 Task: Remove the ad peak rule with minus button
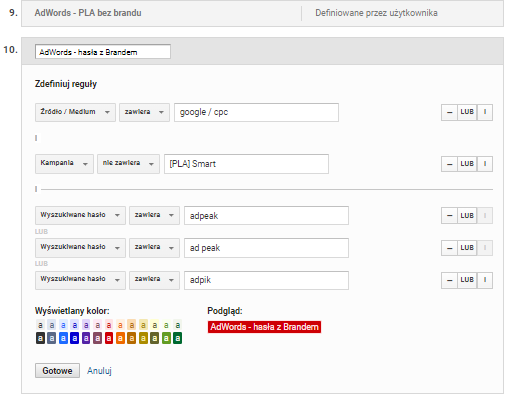tap(449, 248)
